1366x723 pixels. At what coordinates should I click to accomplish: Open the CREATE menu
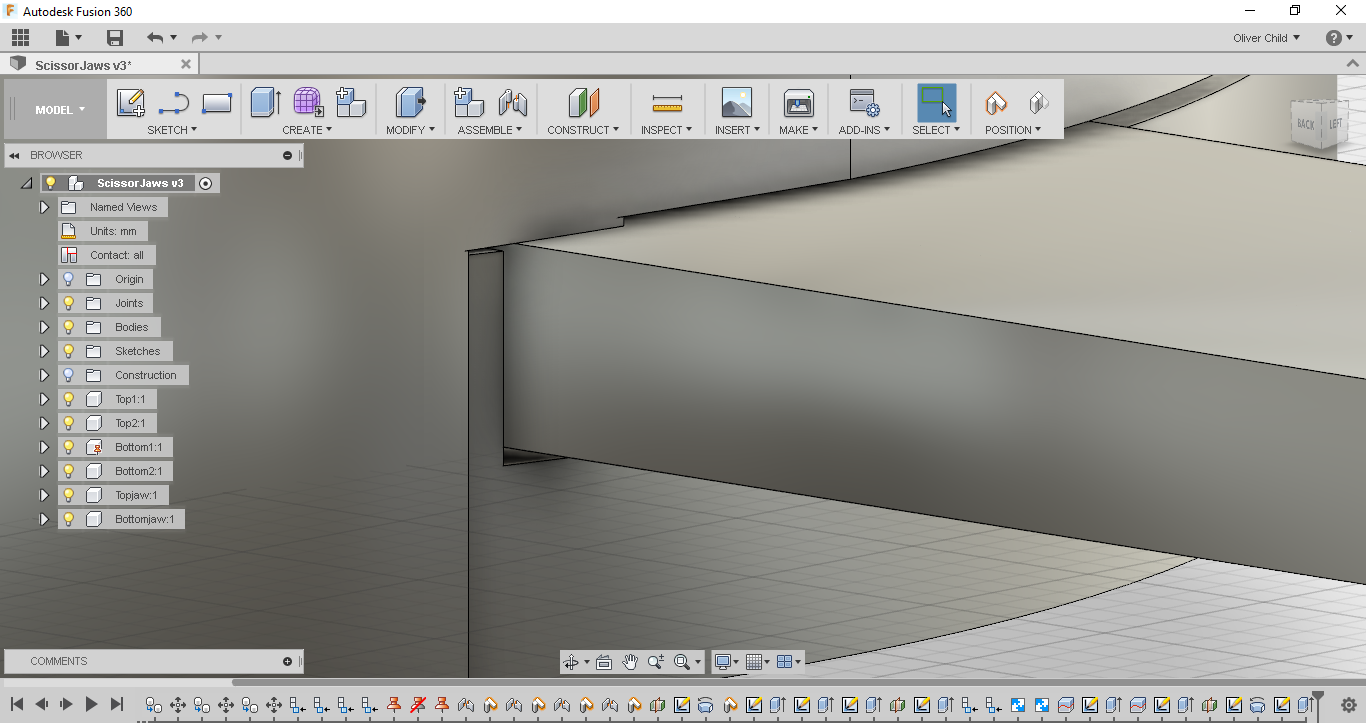307,130
